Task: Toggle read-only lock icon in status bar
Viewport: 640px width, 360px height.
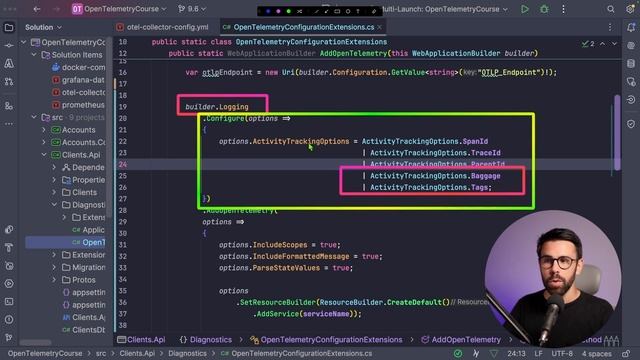Action: pos(626,353)
